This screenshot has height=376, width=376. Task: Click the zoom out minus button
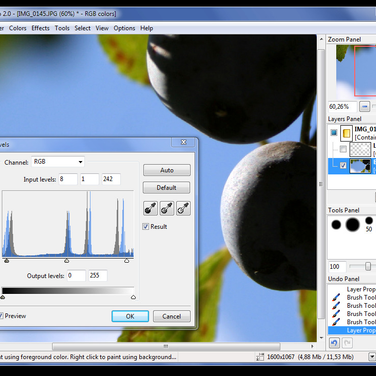[x=365, y=107]
